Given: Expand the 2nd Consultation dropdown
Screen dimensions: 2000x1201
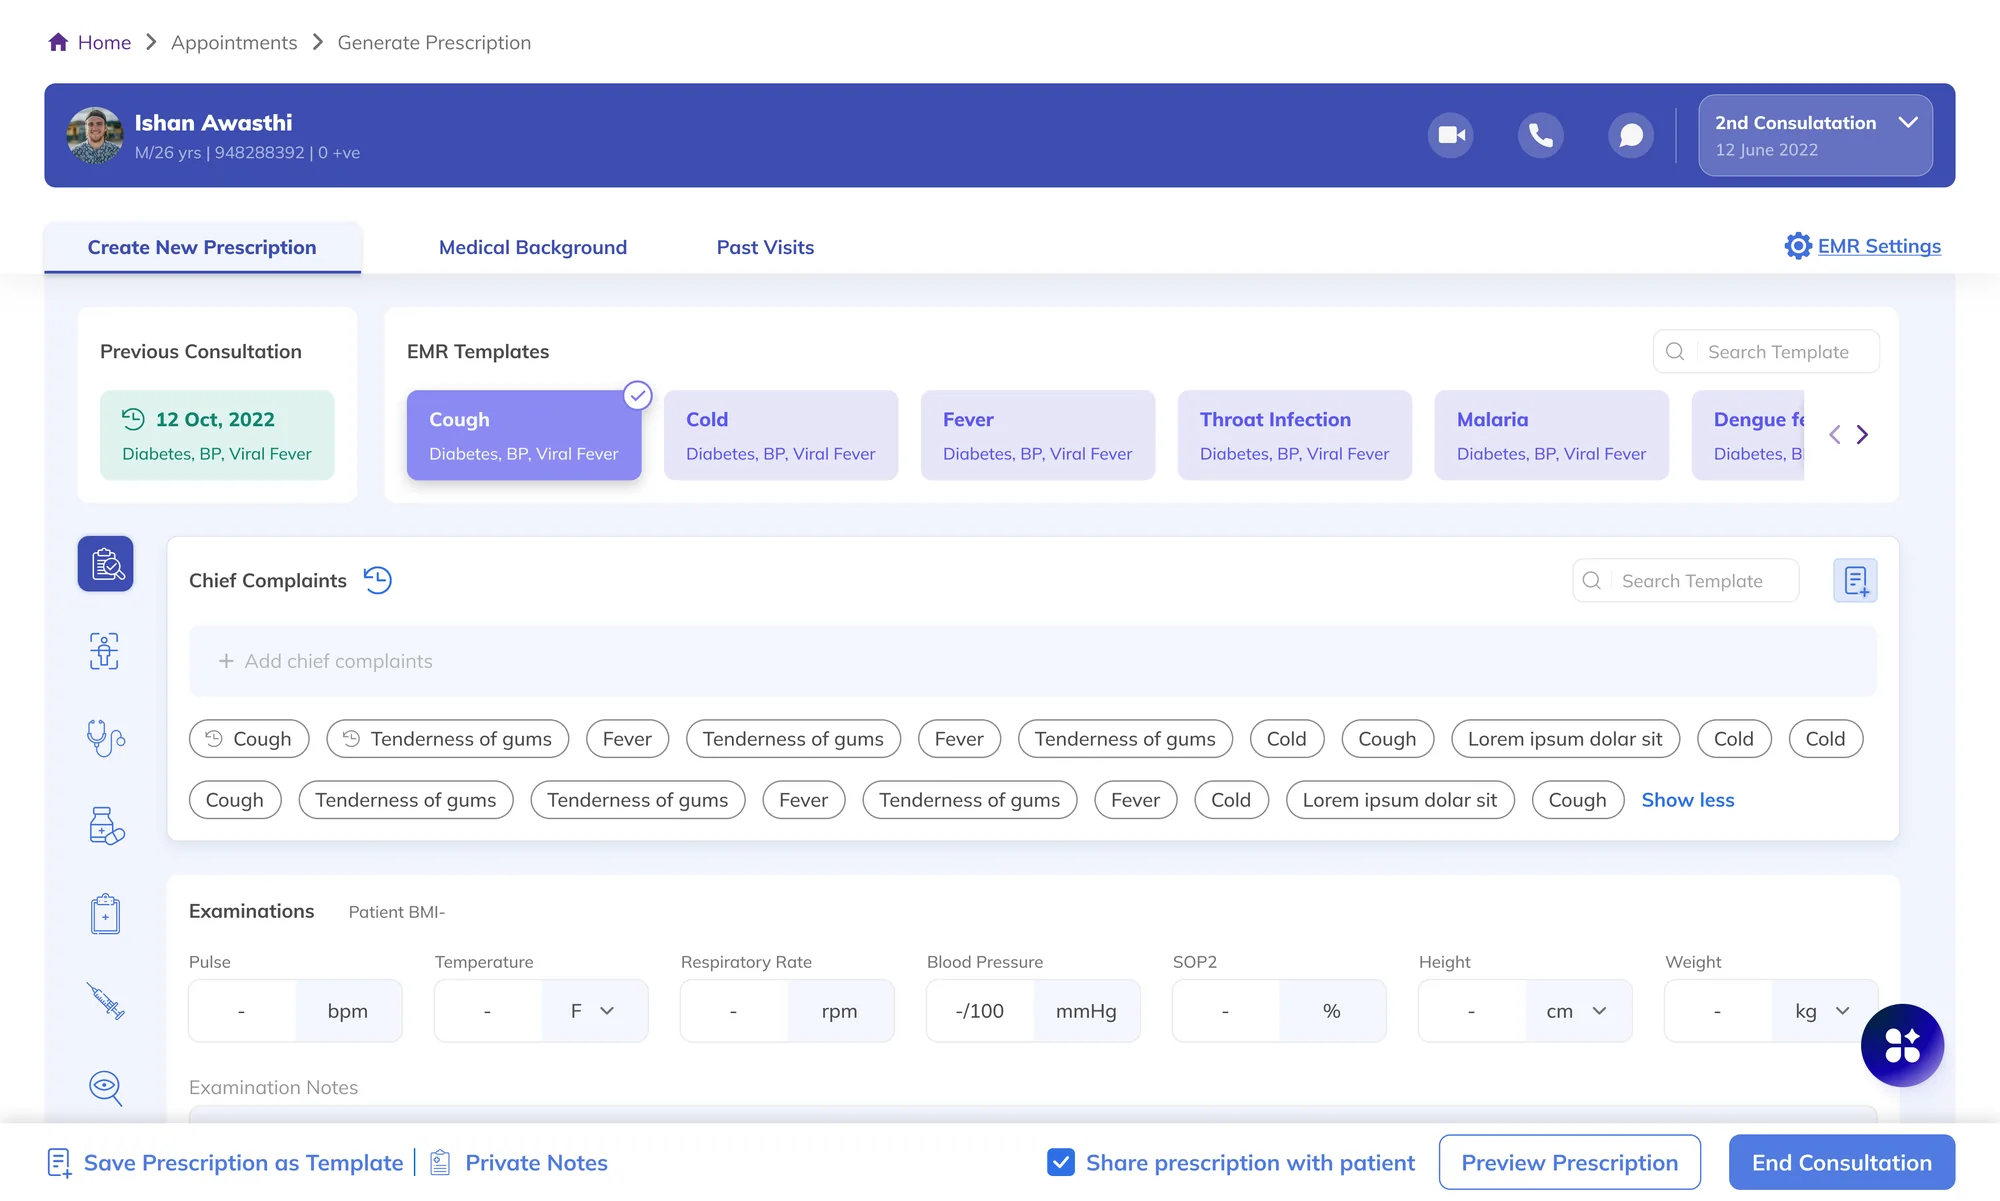Looking at the screenshot, I should pos(1815,135).
